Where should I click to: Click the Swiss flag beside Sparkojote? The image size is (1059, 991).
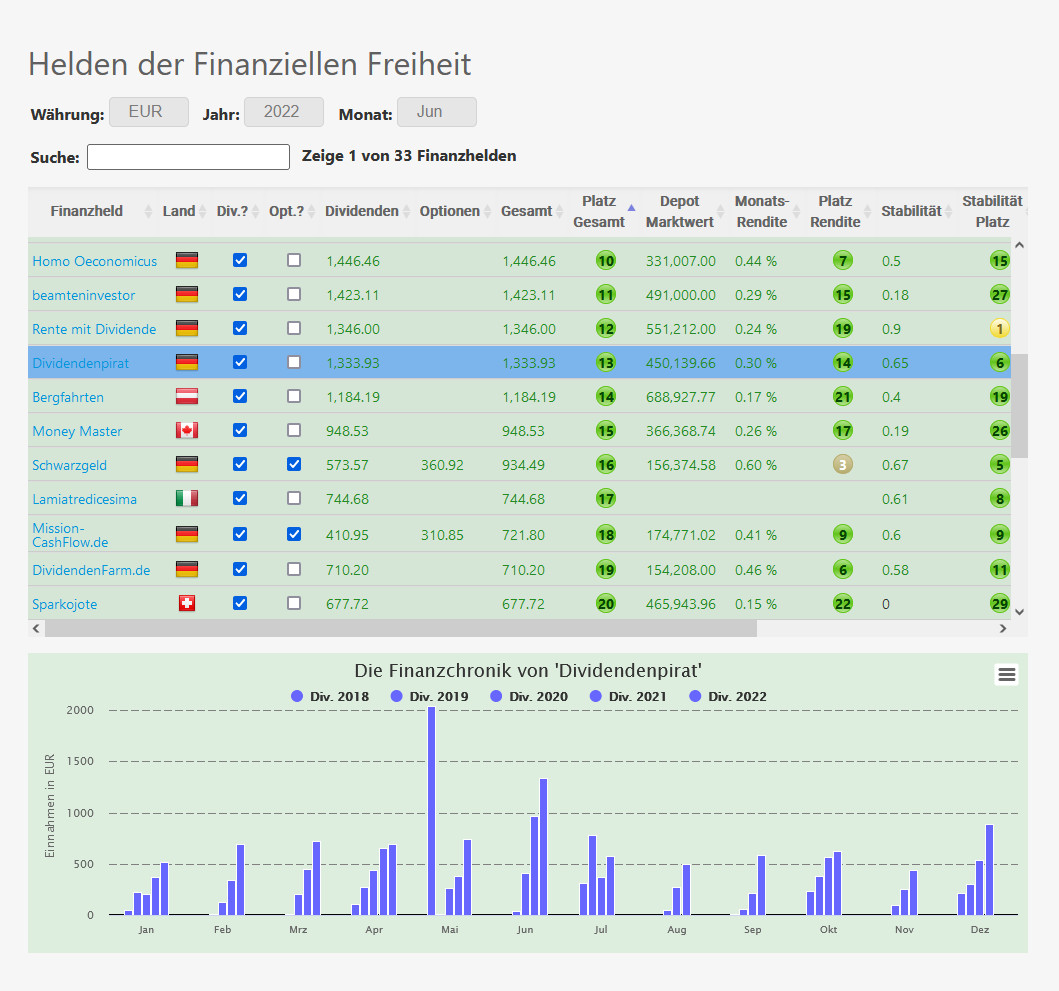[186, 604]
